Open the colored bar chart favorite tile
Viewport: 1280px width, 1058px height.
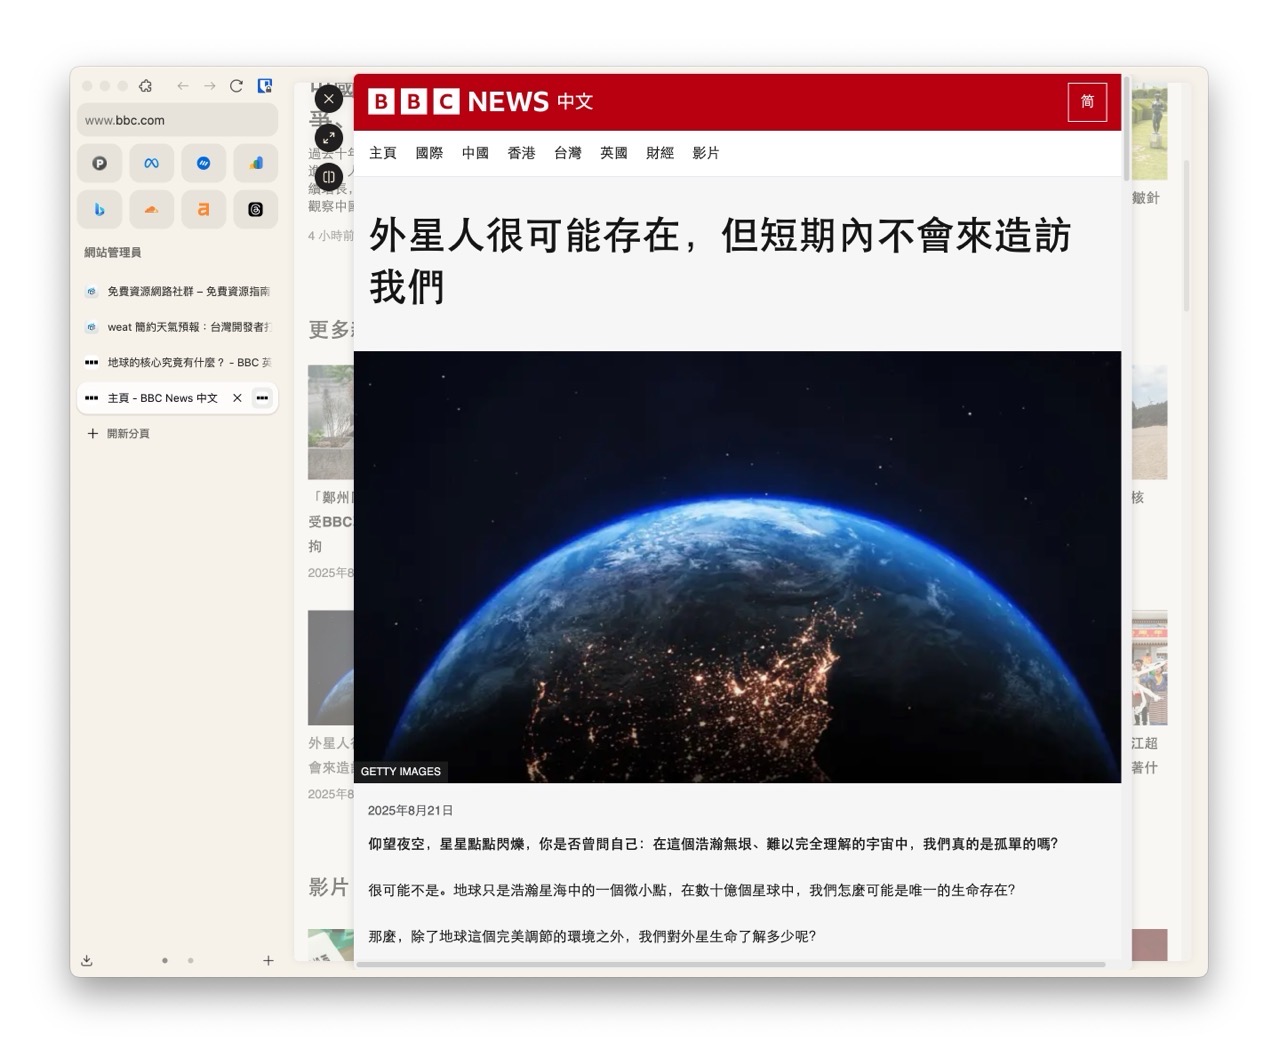click(256, 163)
